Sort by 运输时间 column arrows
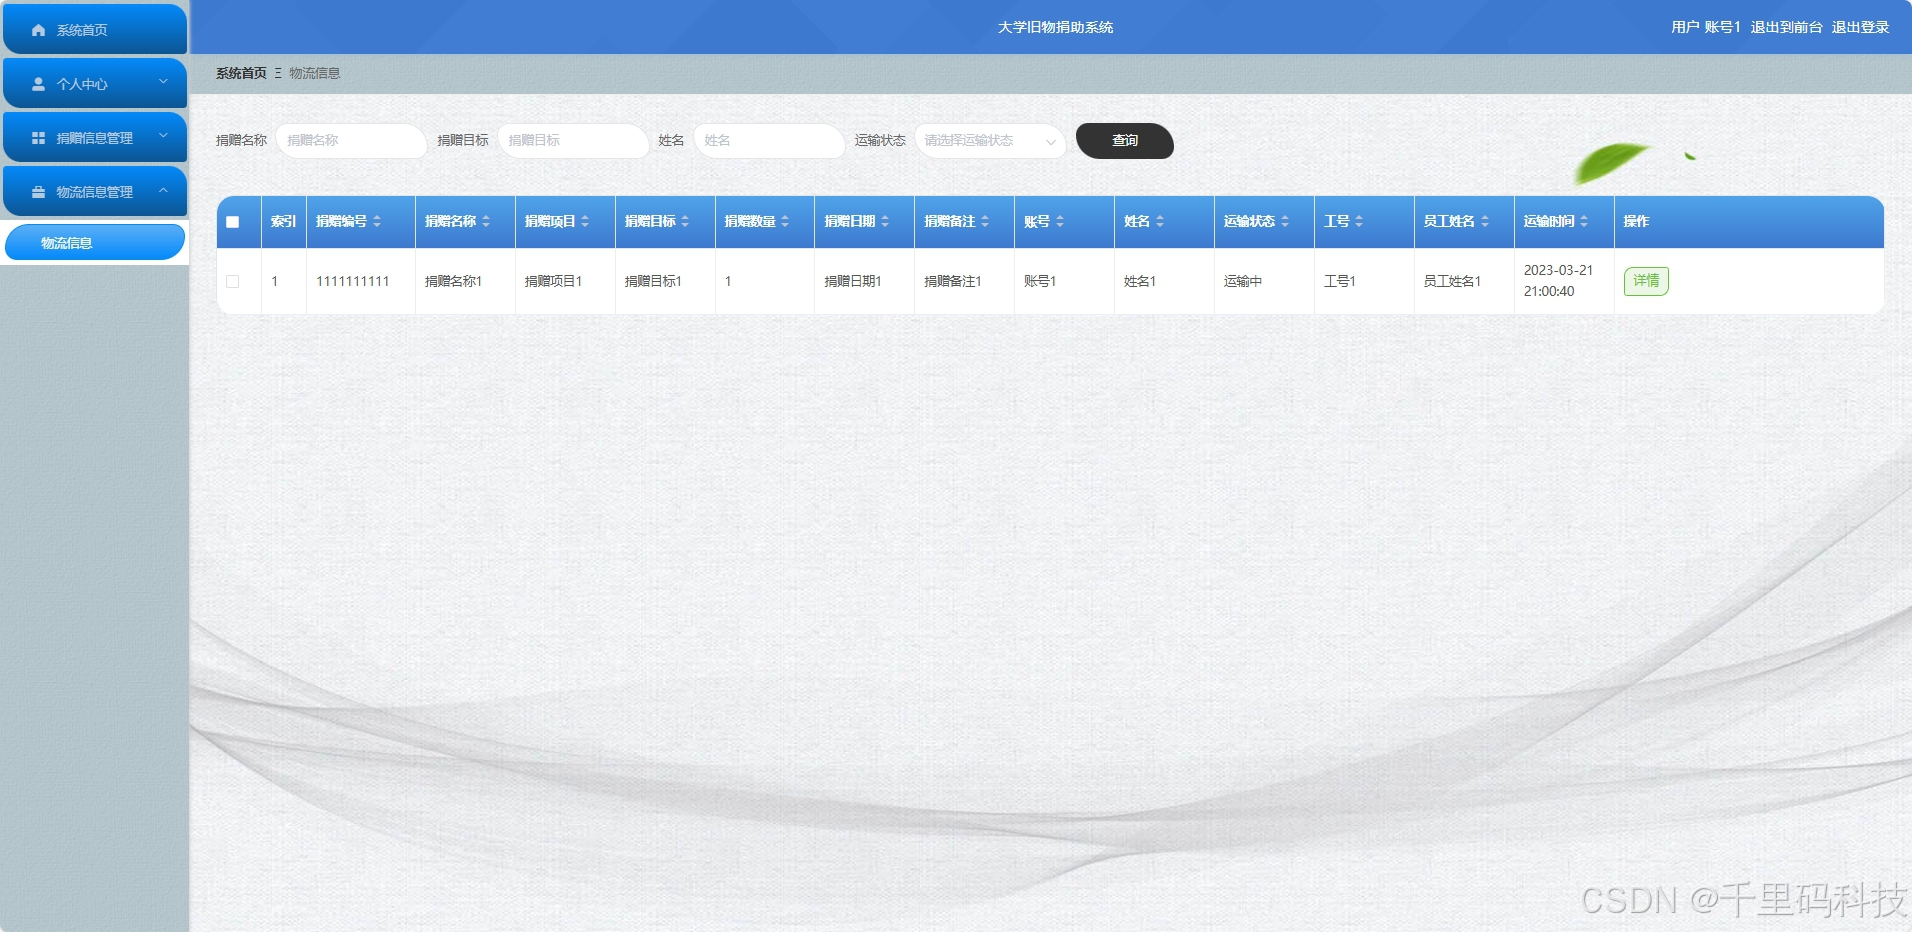The width and height of the screenshot is (1912, 932). click(x=1584, y=221)
